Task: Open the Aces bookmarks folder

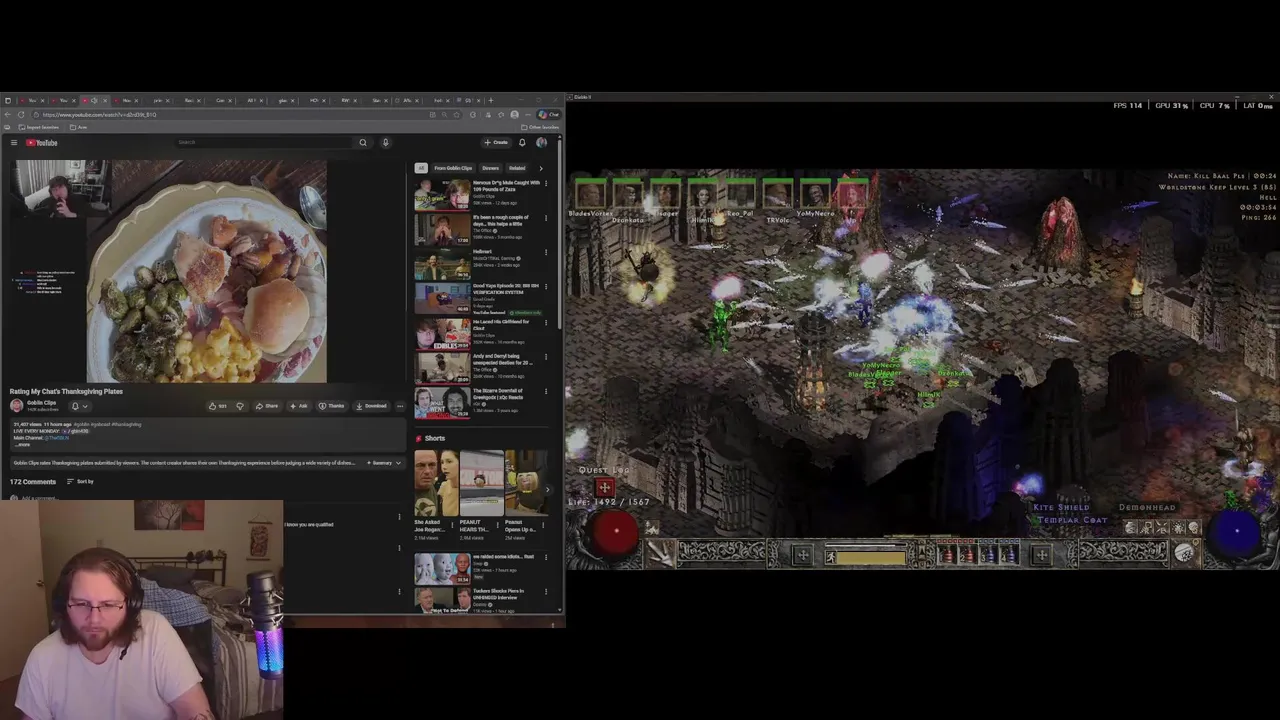Action: tap(79, 127)
